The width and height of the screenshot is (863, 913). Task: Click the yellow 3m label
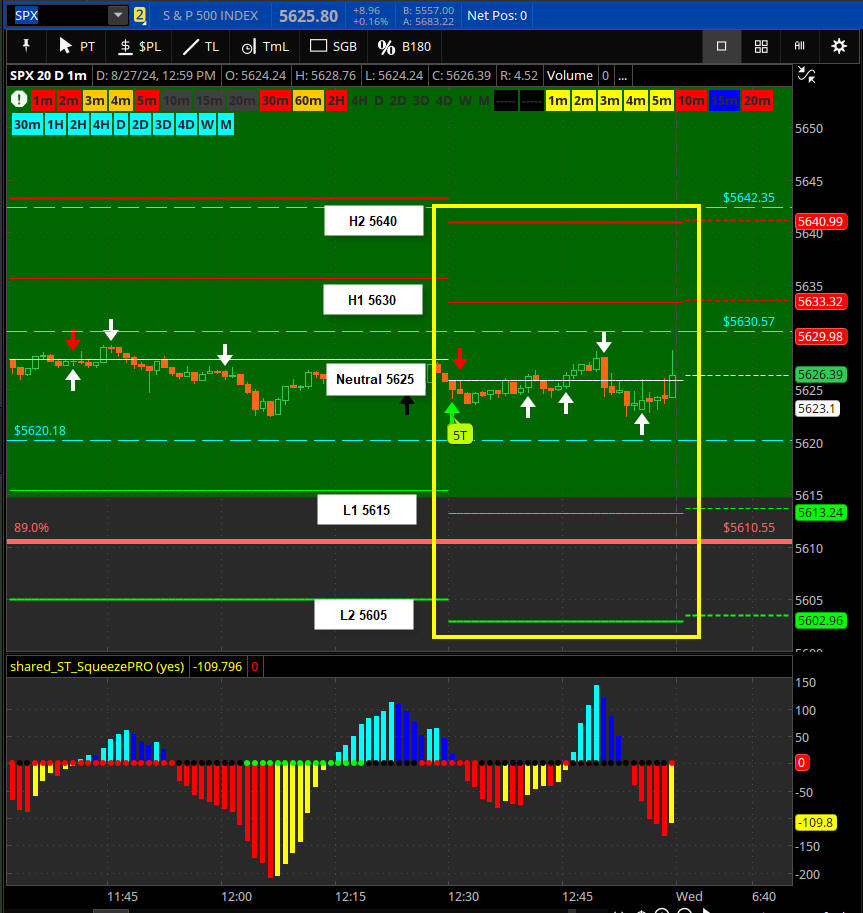(x=610, y=101)
